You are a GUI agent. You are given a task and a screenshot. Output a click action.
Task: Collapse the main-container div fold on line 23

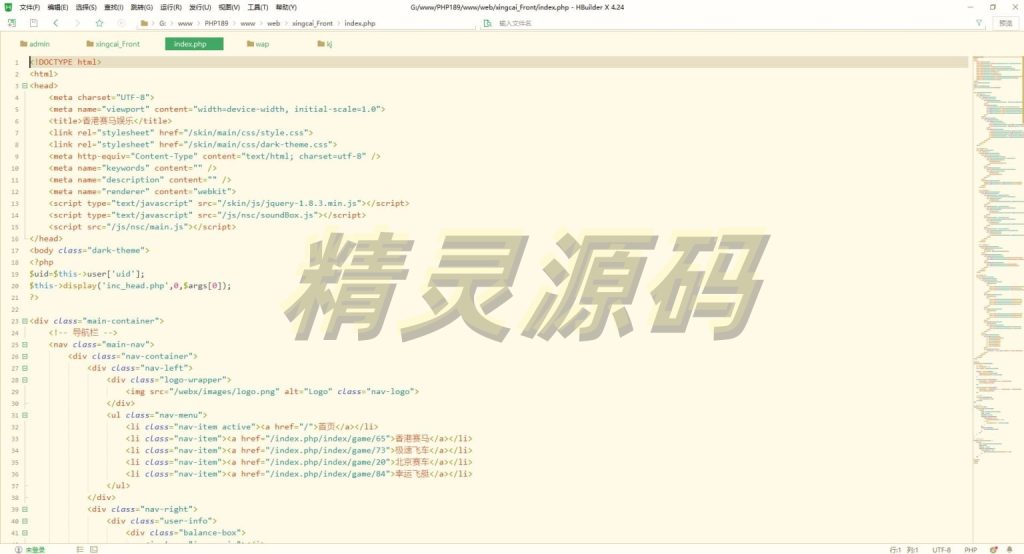click(25, 321)
